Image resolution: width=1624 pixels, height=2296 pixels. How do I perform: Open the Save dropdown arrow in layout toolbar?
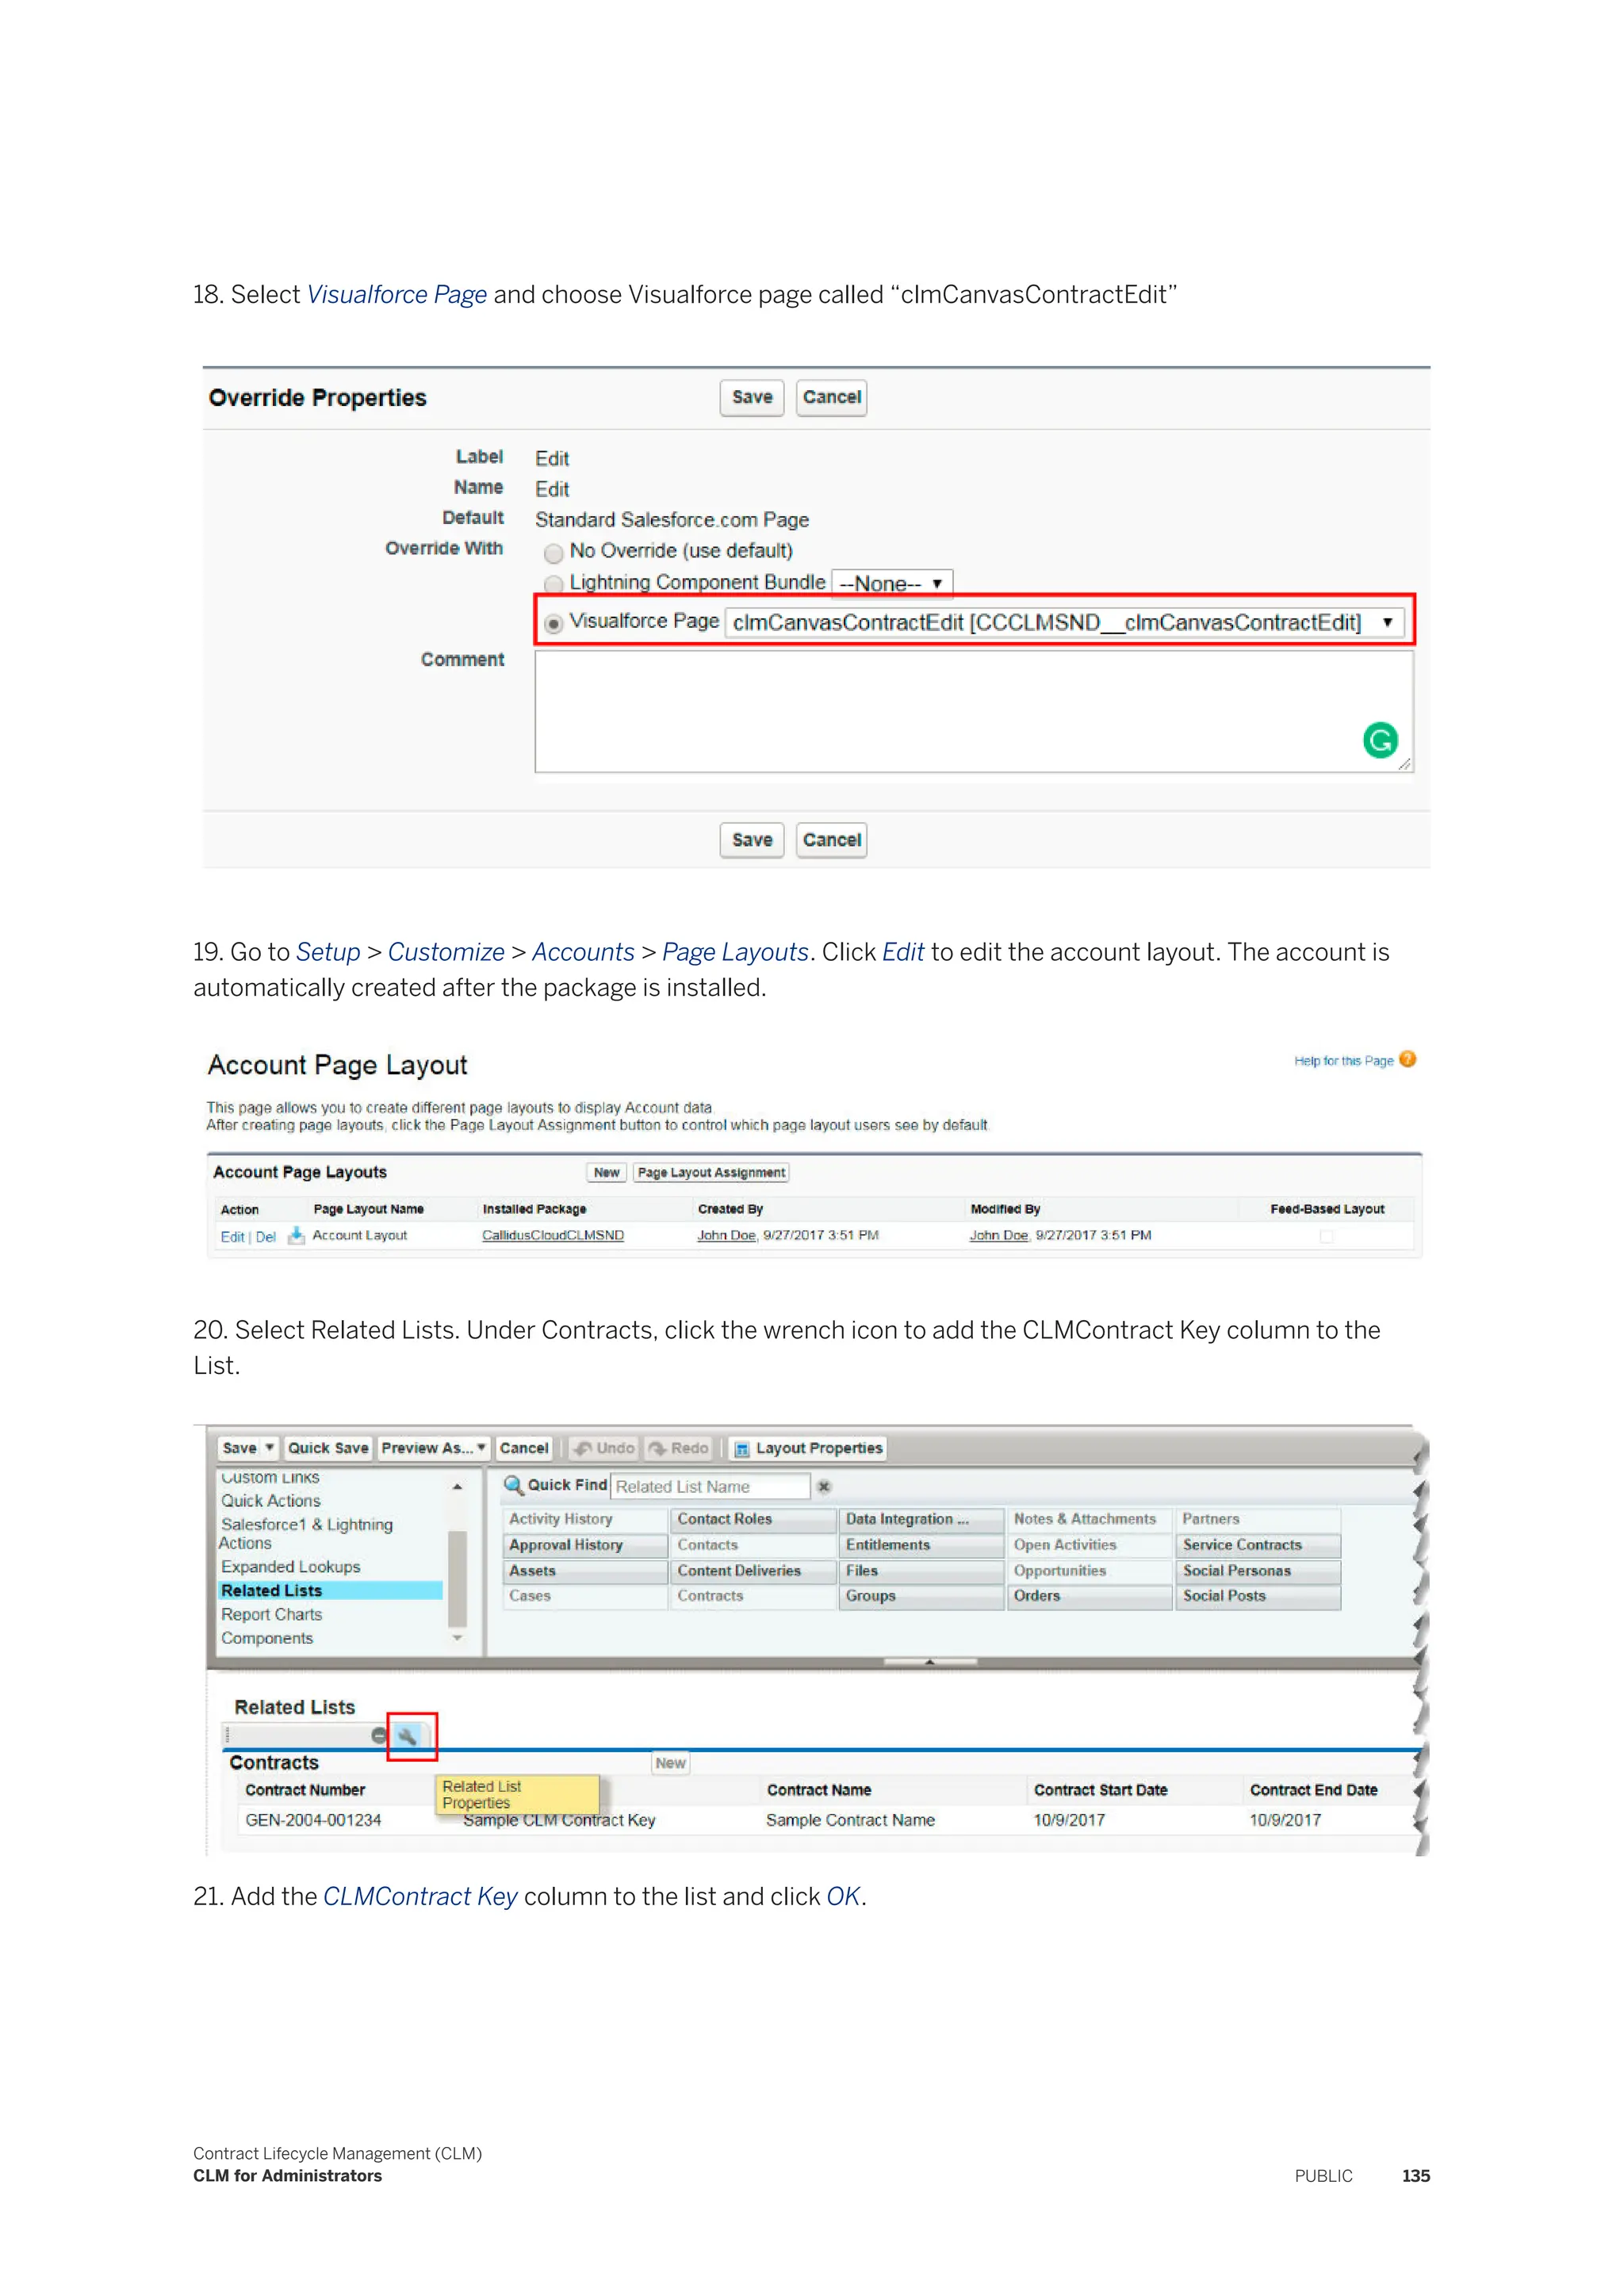pyautogui.click(x=269, y=1448)
